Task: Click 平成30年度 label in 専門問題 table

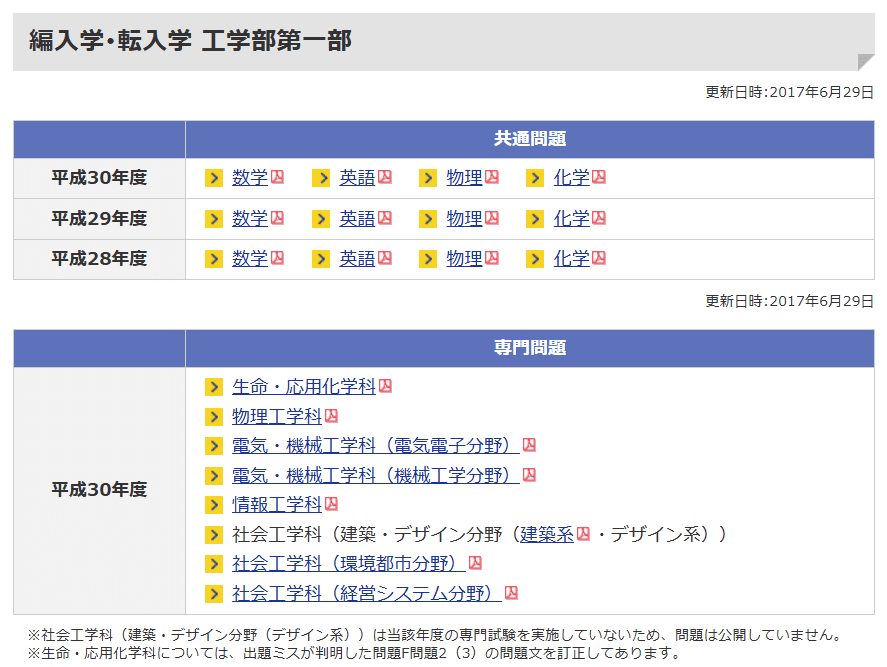Action: coord(100,490)
